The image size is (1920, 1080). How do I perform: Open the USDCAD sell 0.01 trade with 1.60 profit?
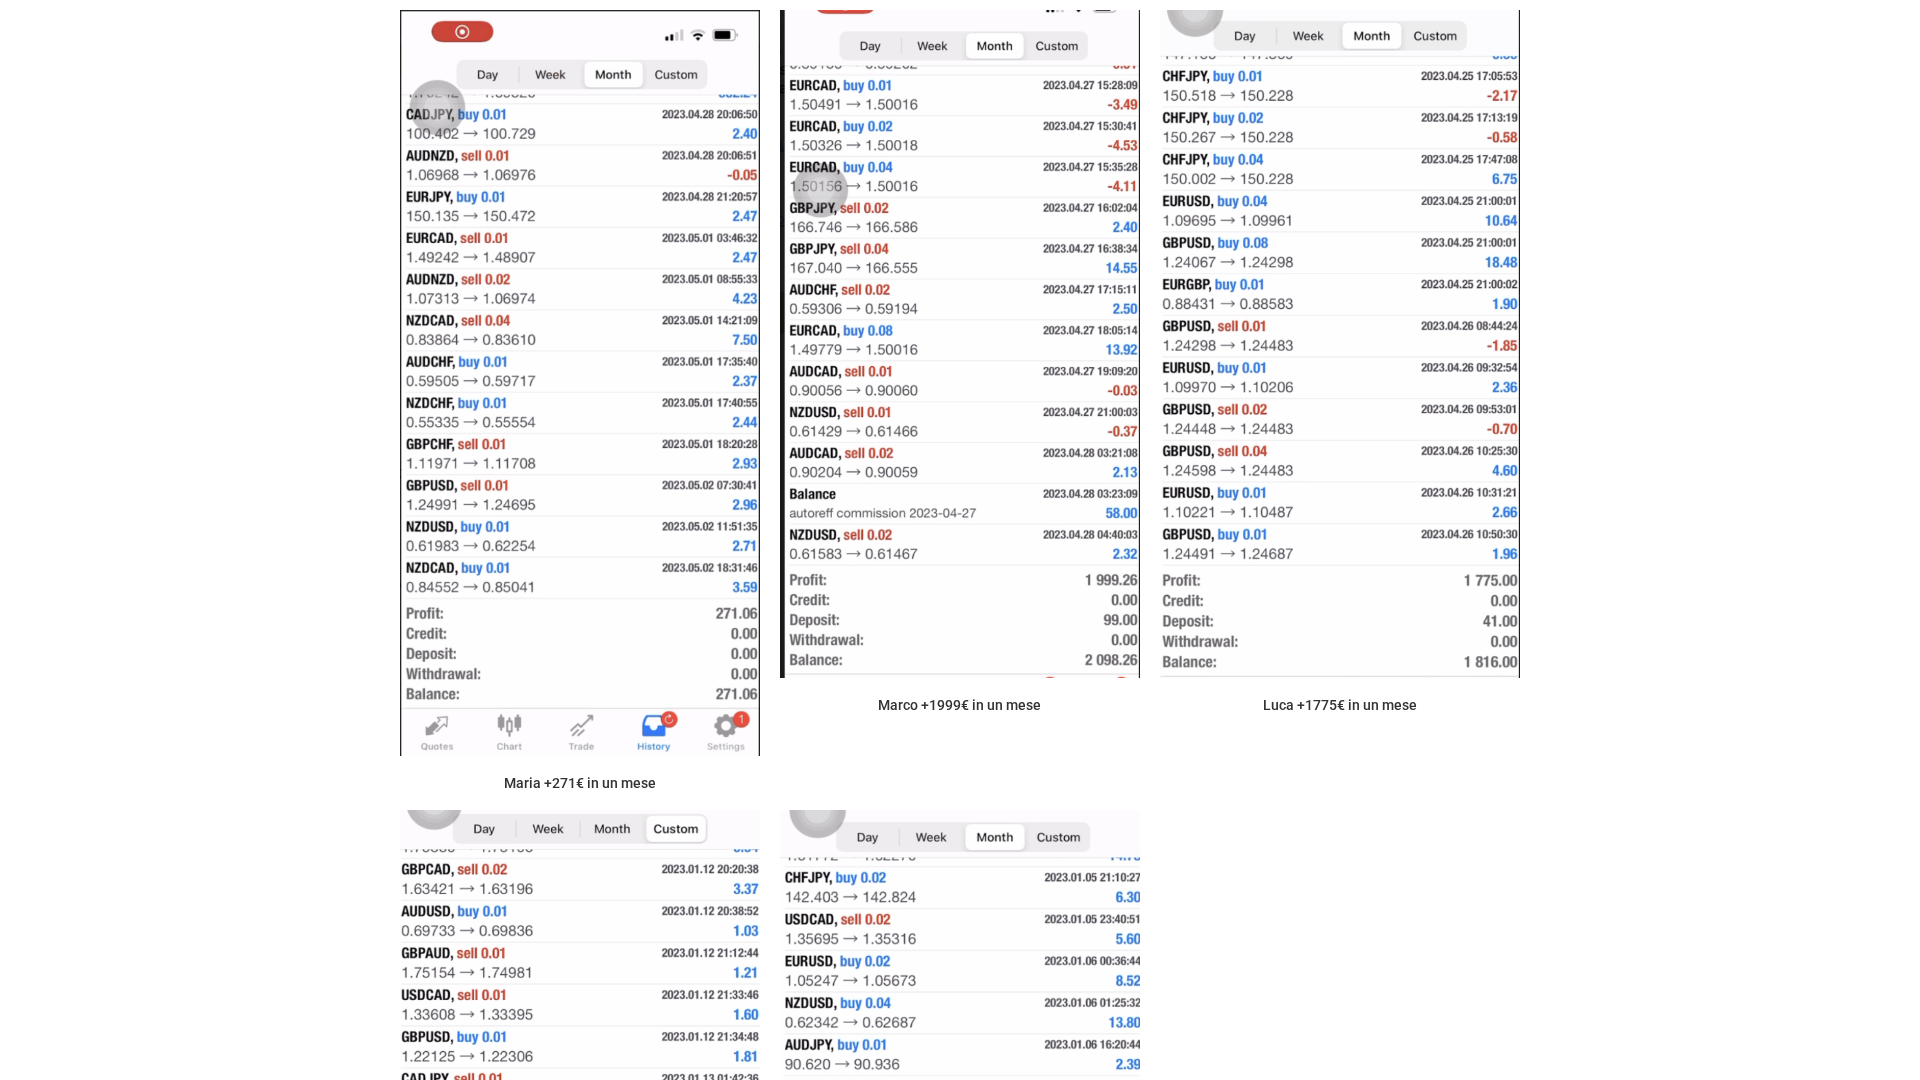click(x=580, y=1005)
